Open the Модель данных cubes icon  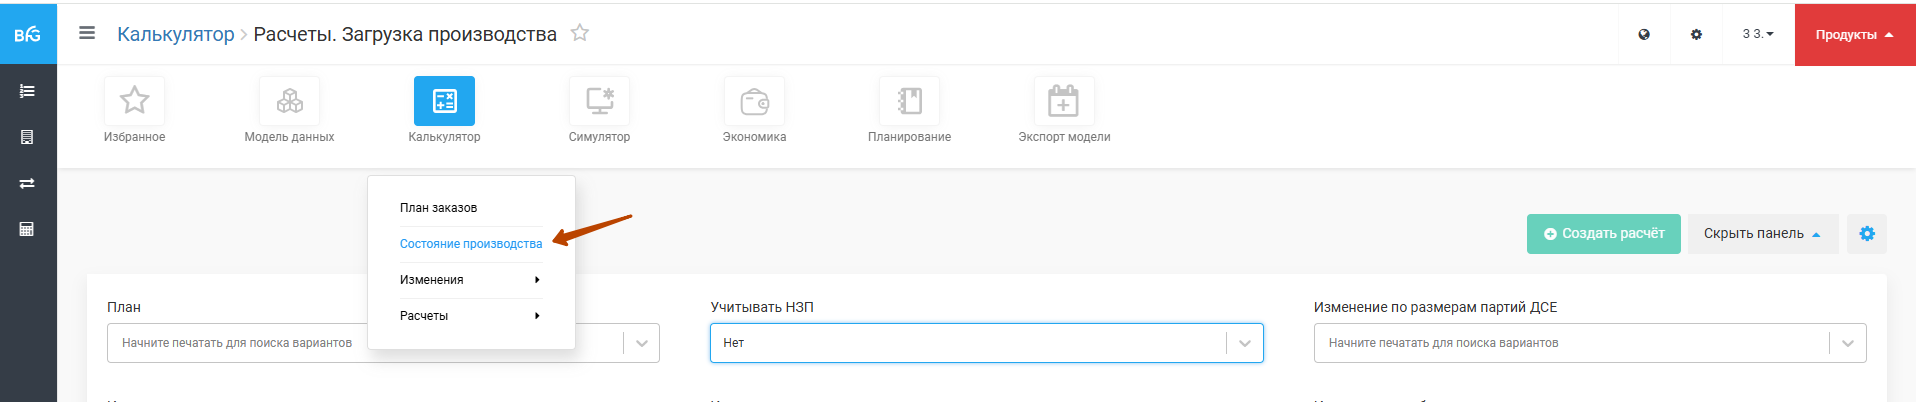coord(289,101)
